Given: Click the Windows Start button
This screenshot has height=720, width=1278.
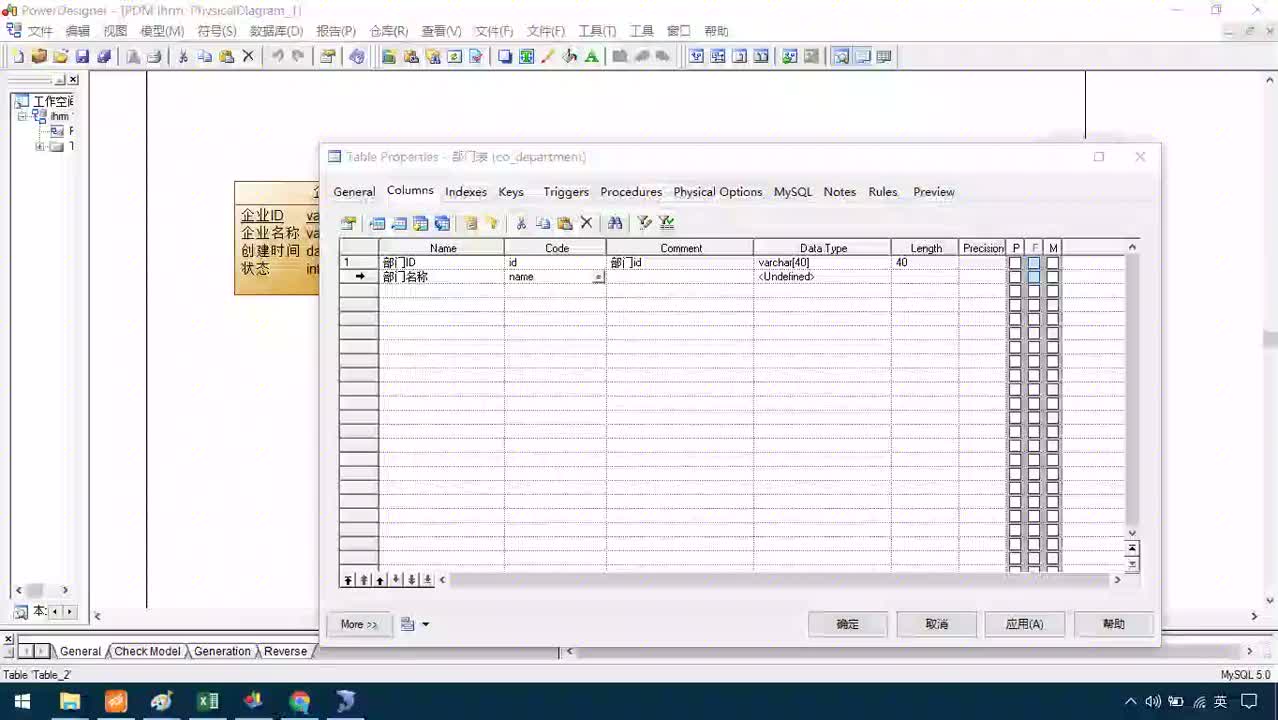Looking at the screenshot, I should [x=22, y=702].
